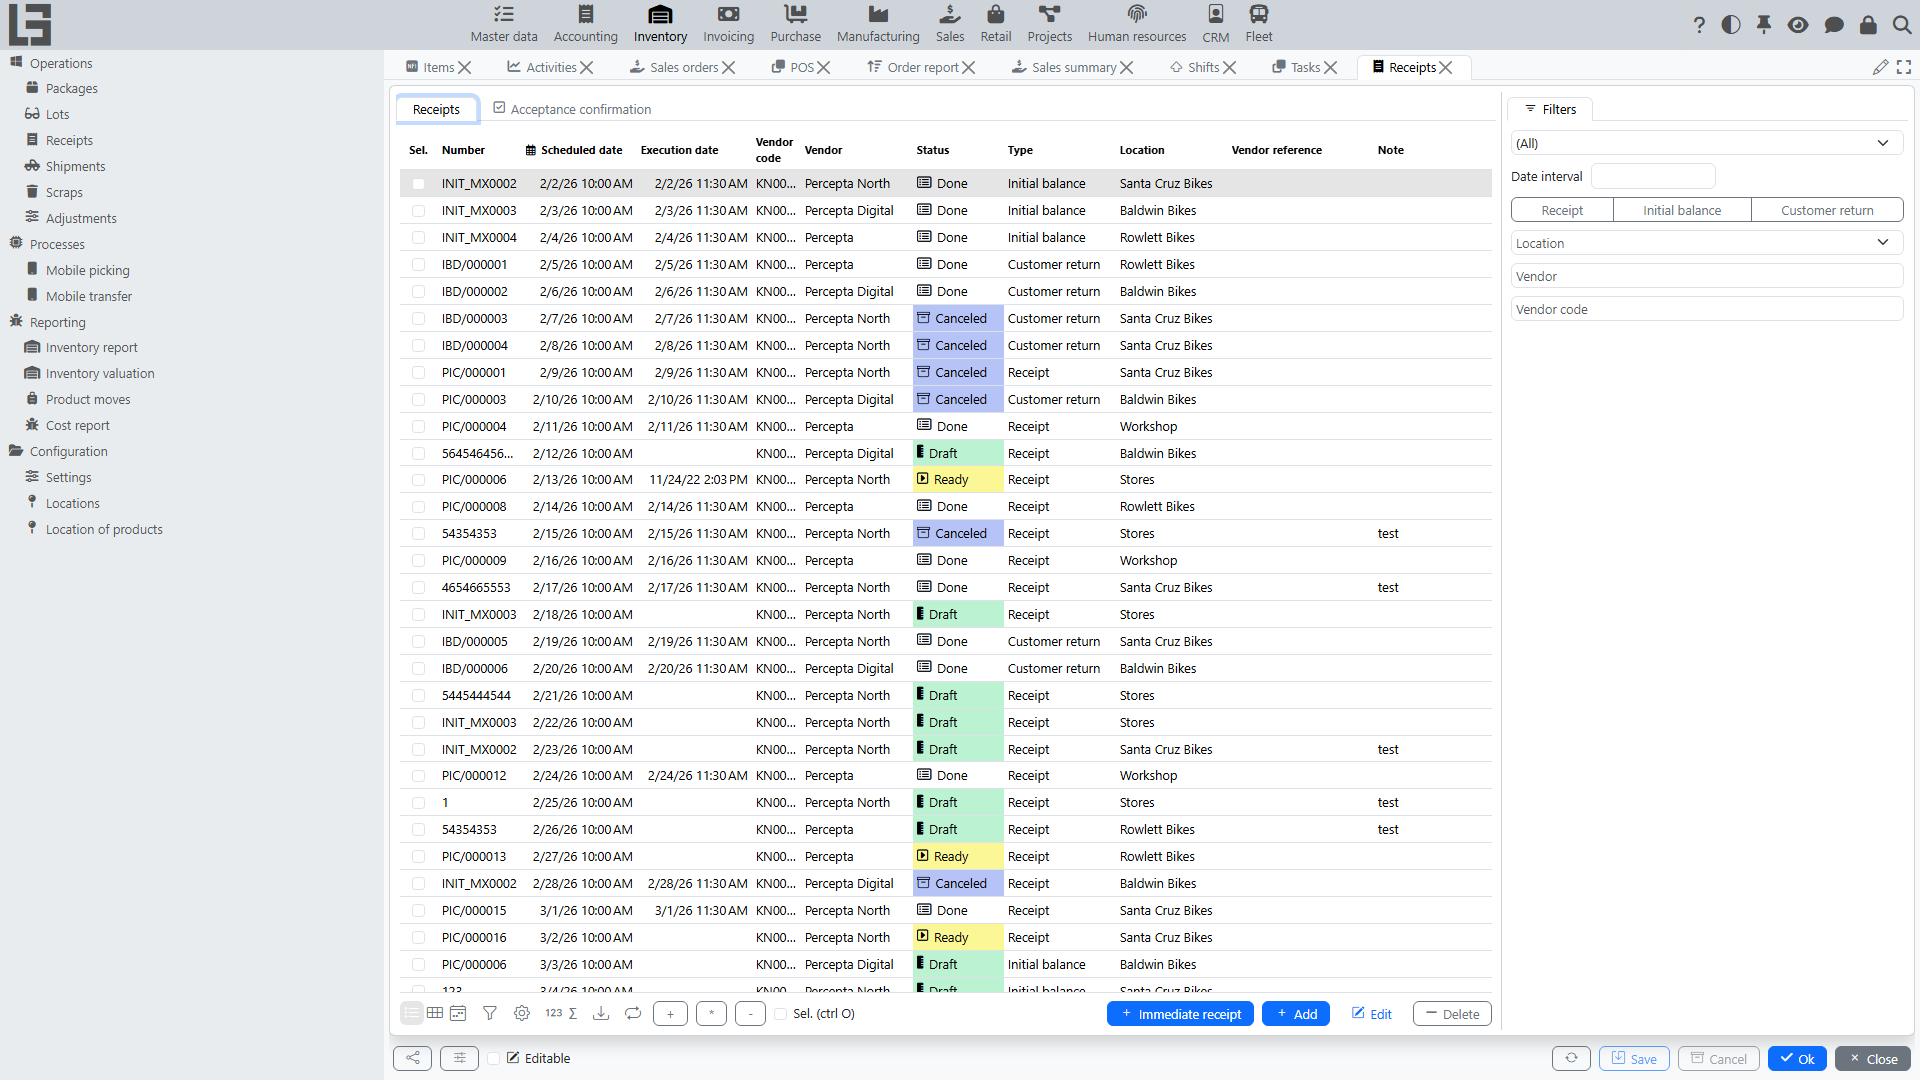Toggle fullscreen expand icon
Viewport: 1920px width, 1080px height.
[1904, 67]
